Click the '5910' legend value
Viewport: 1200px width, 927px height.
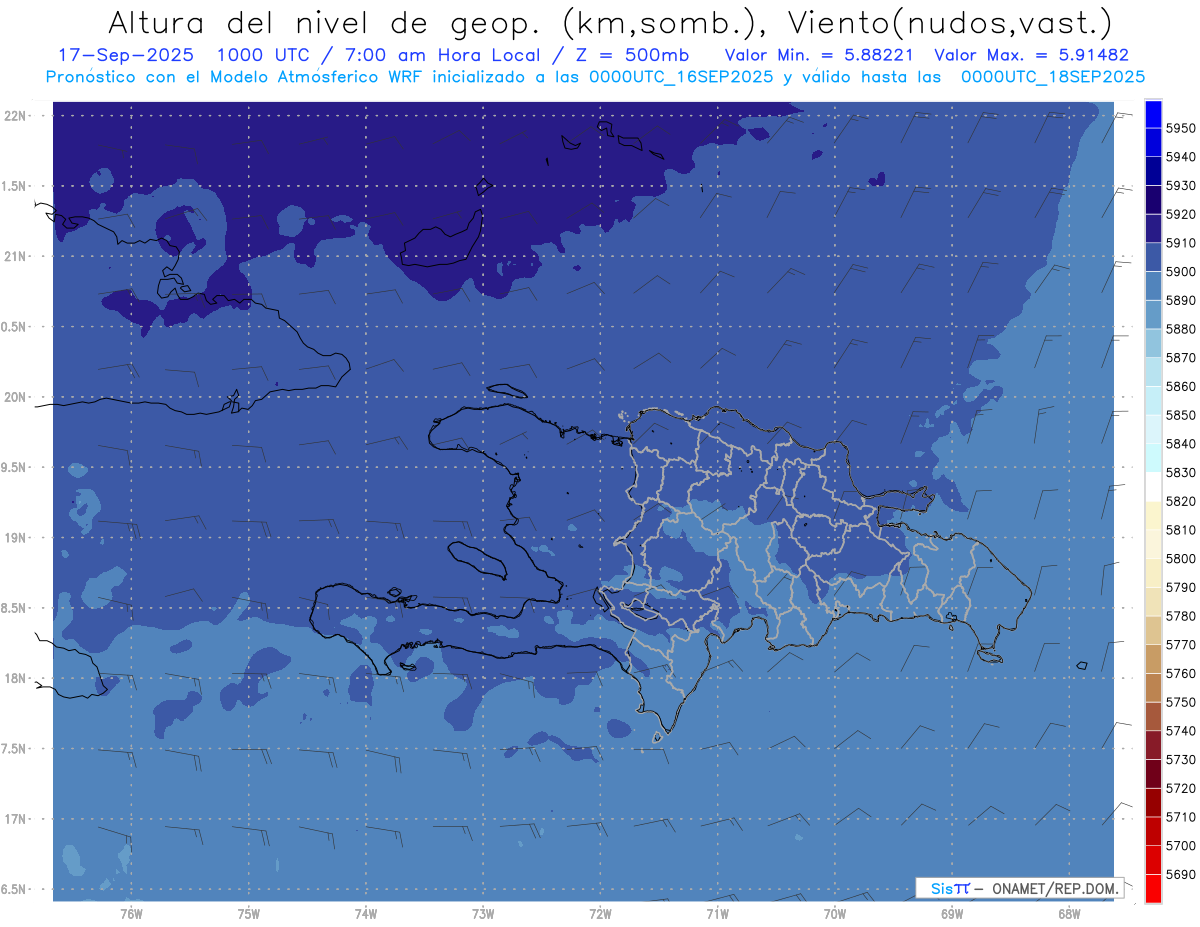click(1180, 243)
